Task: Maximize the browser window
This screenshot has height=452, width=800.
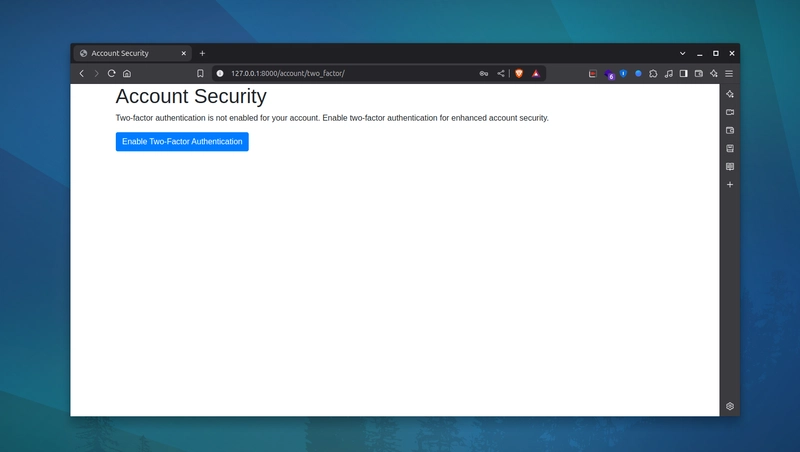Action: click(x=716, y=53)
